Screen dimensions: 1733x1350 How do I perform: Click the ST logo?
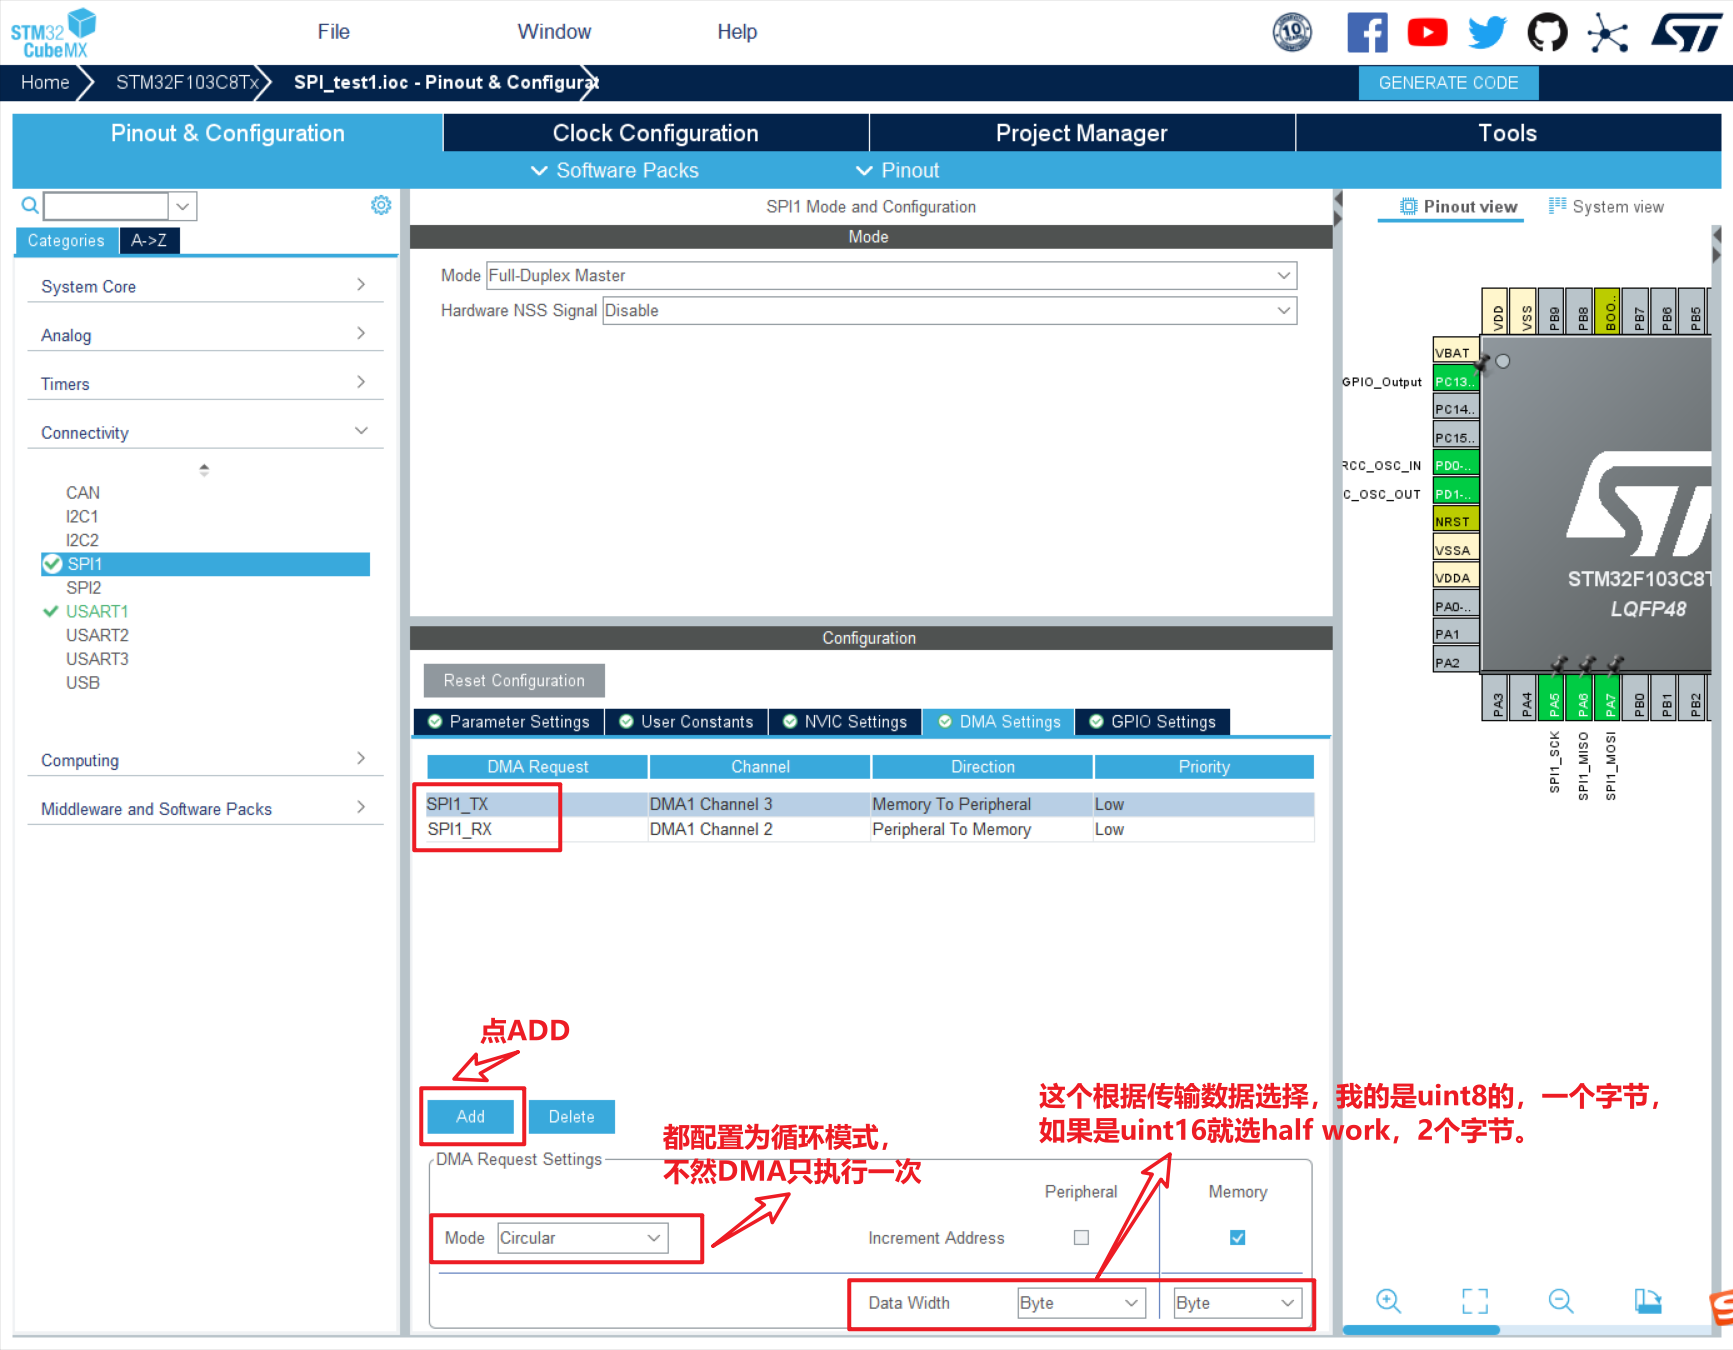pyautogui.click(x=1685, y=33)
